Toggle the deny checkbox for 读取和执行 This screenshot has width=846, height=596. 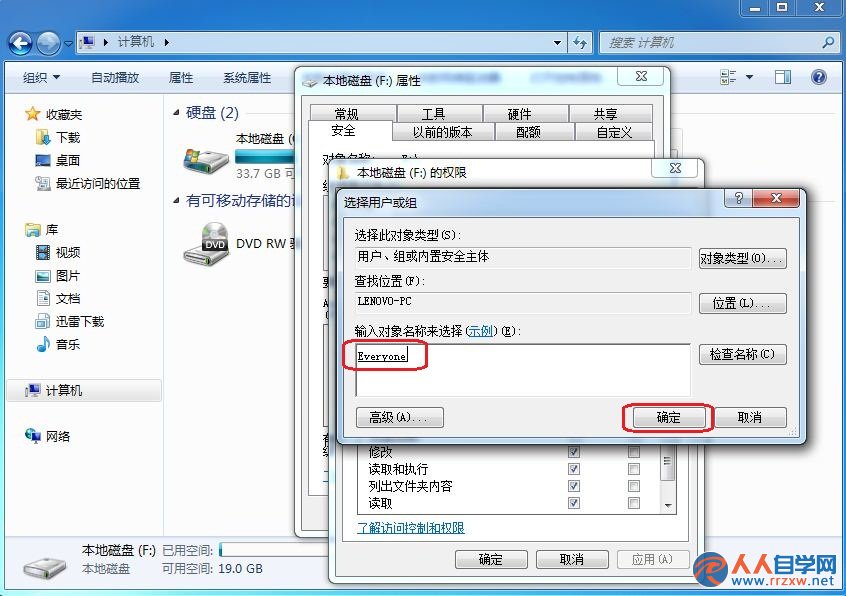(634, 469)
